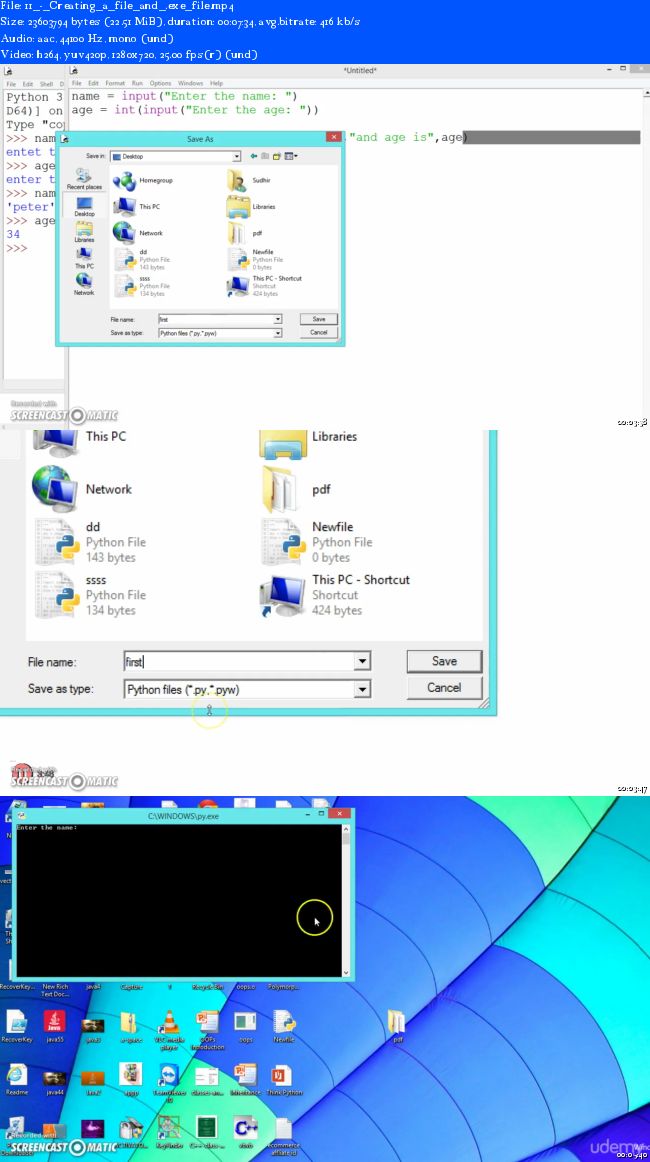Screen dimensions: 650x1162
Task: Click the Create New Folder icon in Save As
Action: (276, 156)
